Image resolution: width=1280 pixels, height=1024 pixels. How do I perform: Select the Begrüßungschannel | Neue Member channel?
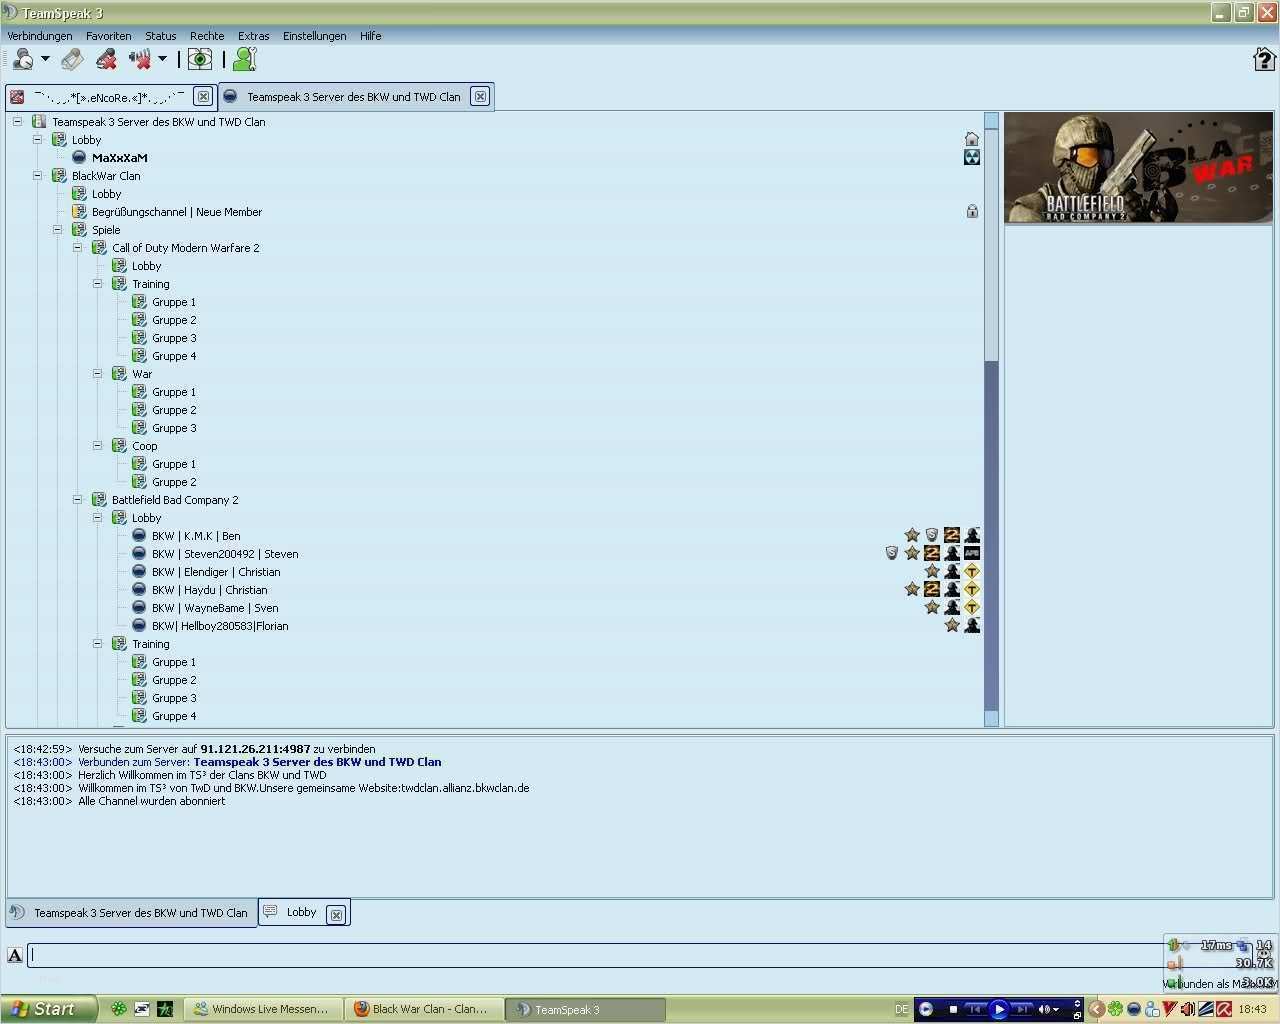pos(177,212)
